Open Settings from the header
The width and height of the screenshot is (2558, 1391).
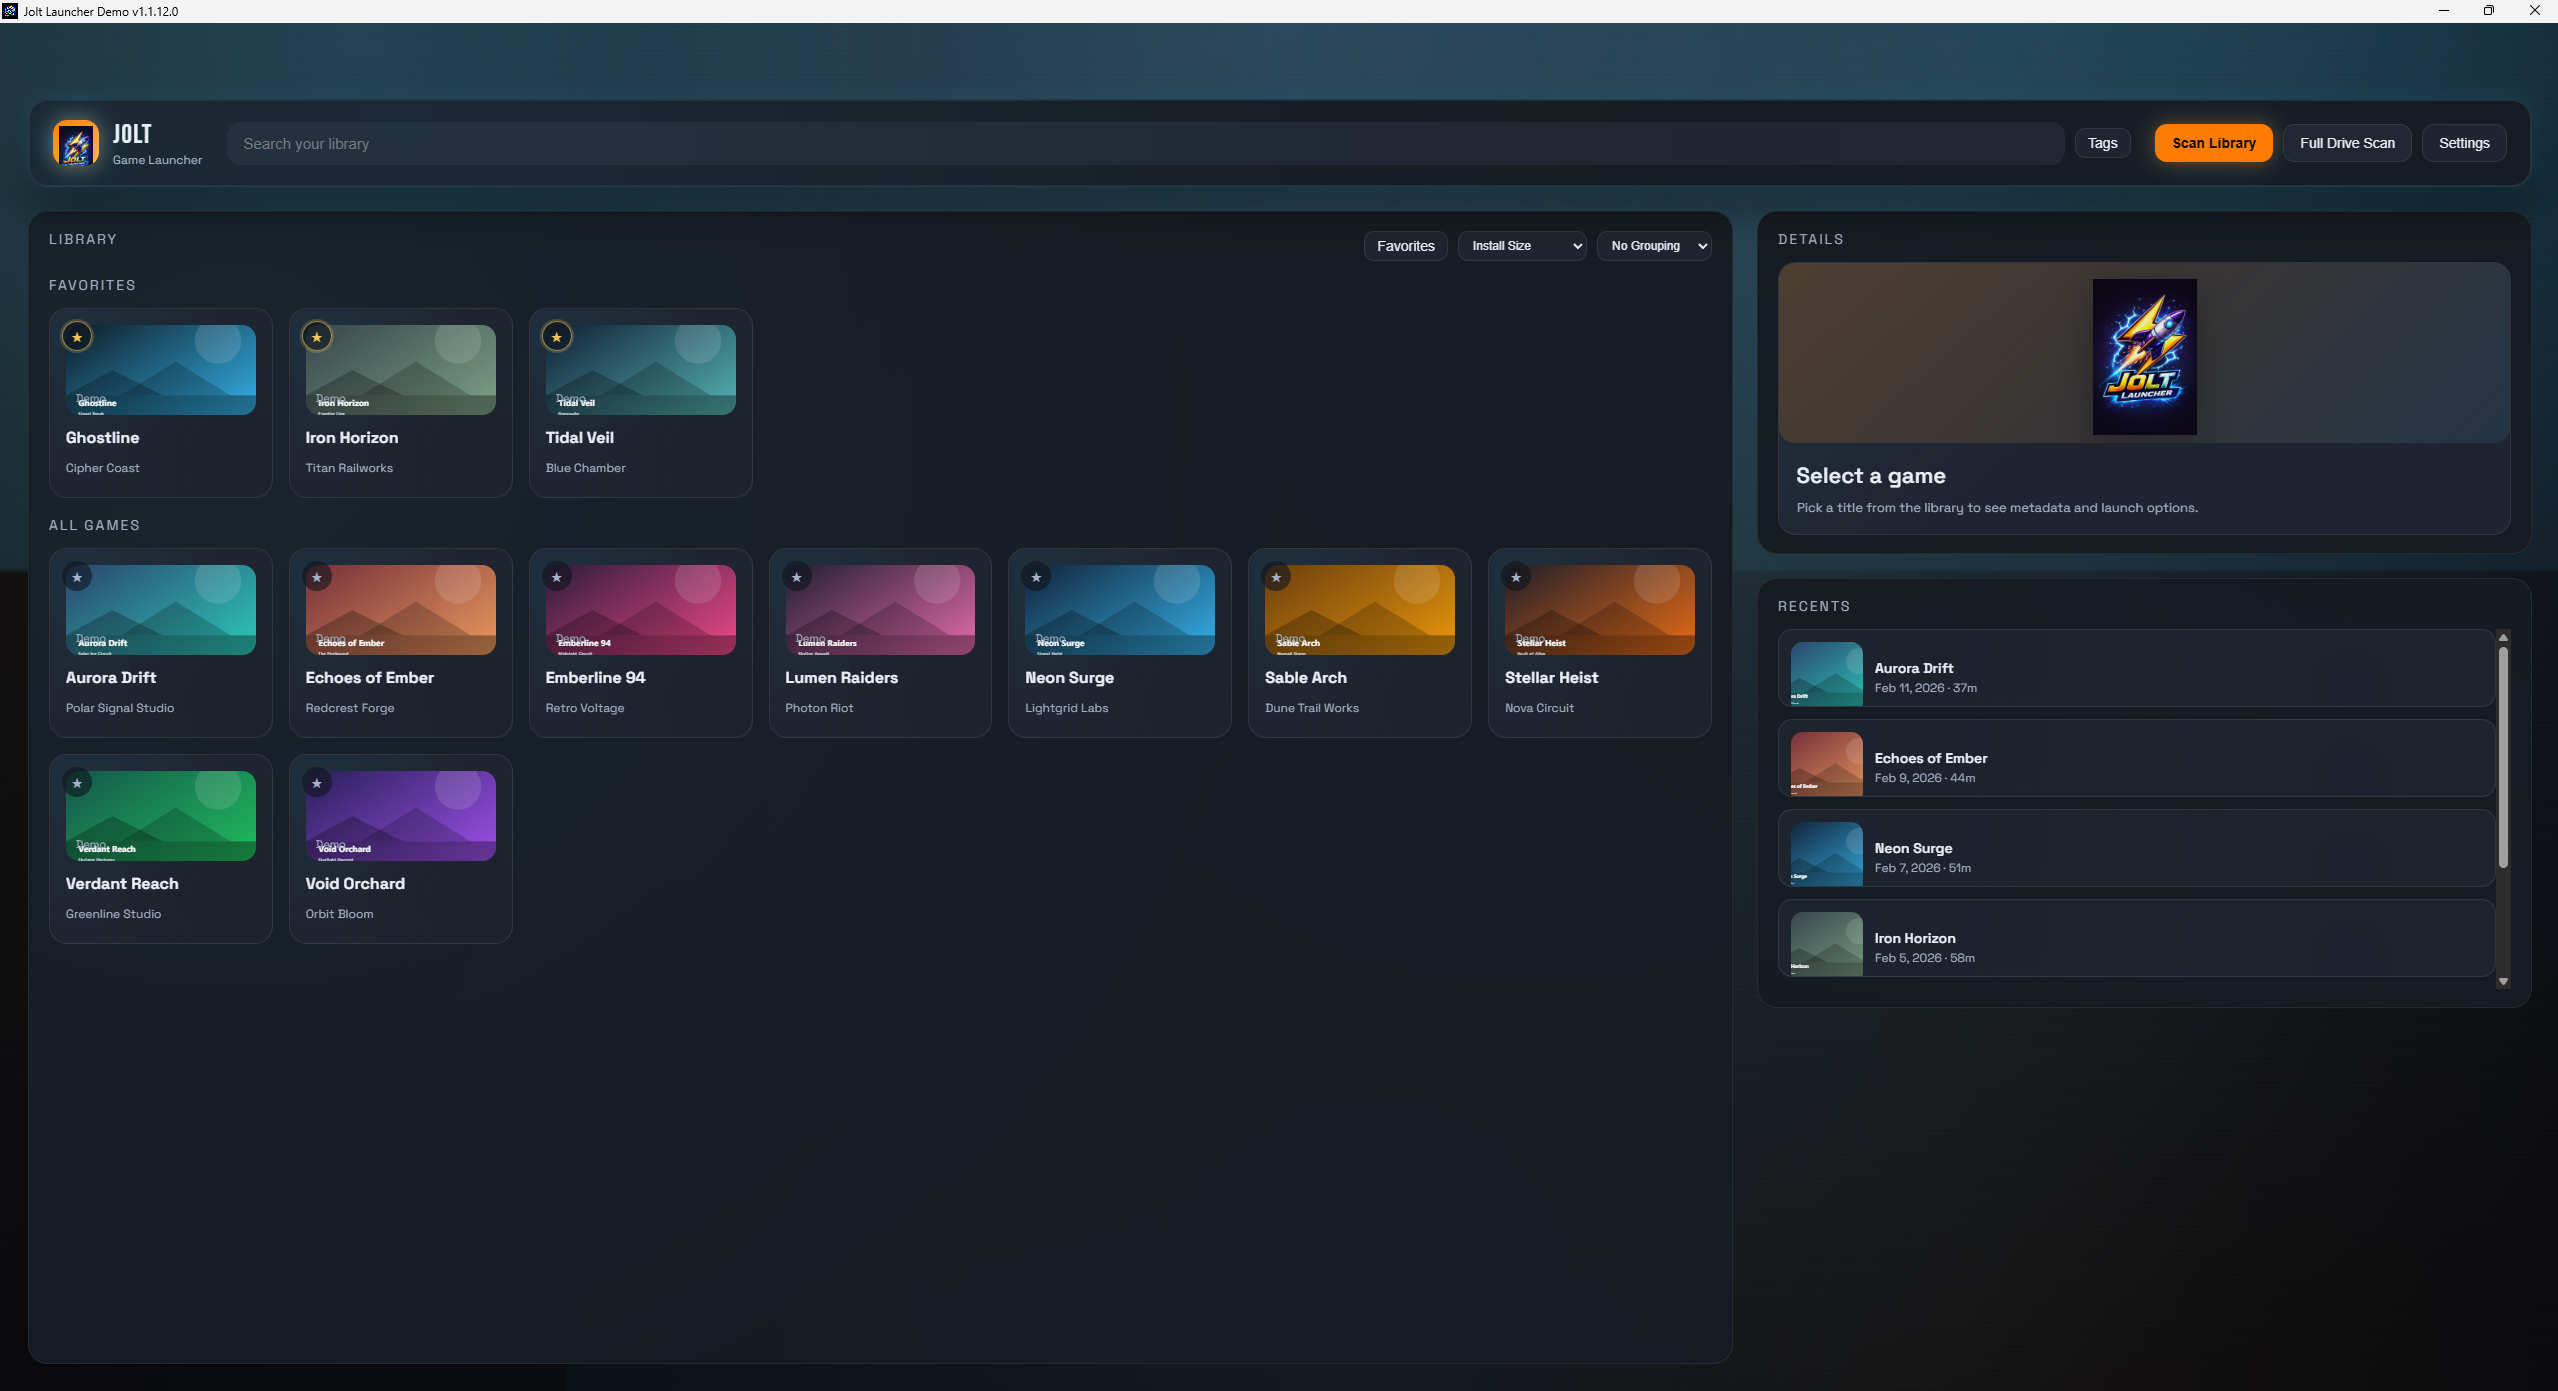pyautogui.click(x=2463, y=143)
